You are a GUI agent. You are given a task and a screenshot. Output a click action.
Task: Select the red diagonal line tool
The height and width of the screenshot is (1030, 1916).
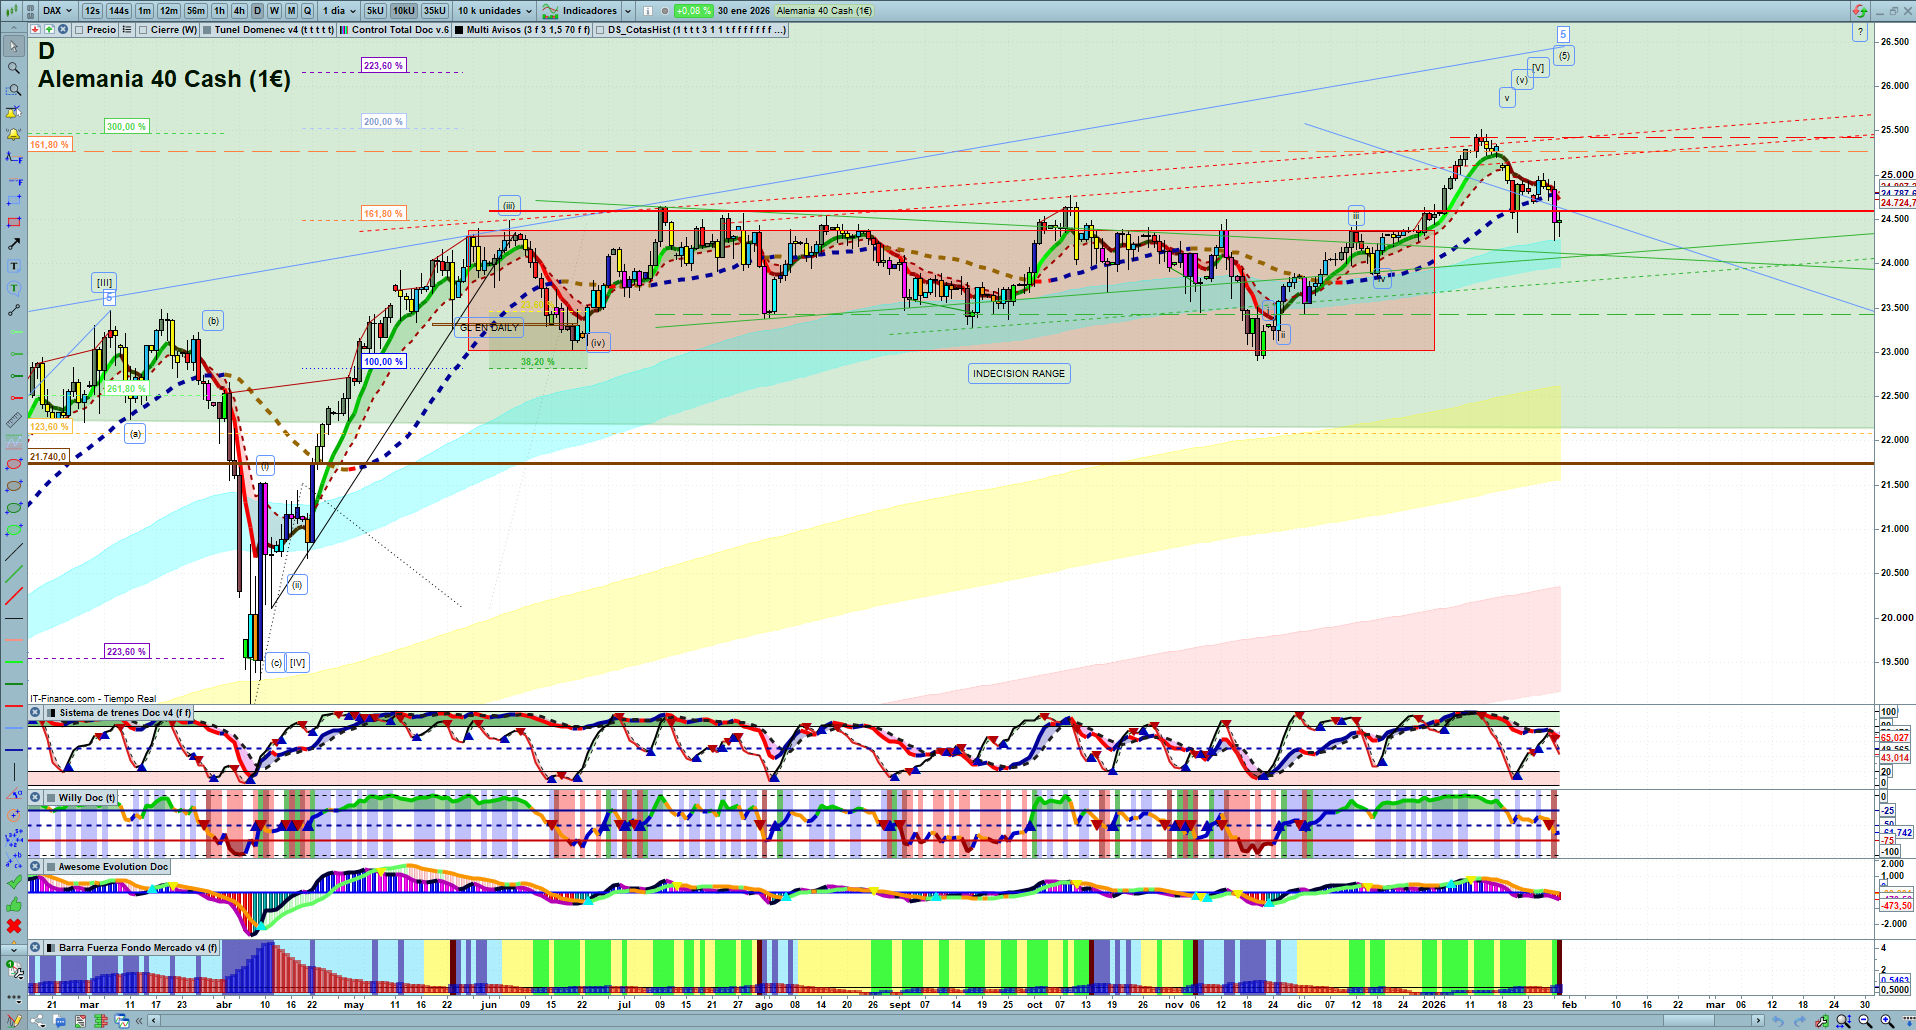tap(14, 596)
